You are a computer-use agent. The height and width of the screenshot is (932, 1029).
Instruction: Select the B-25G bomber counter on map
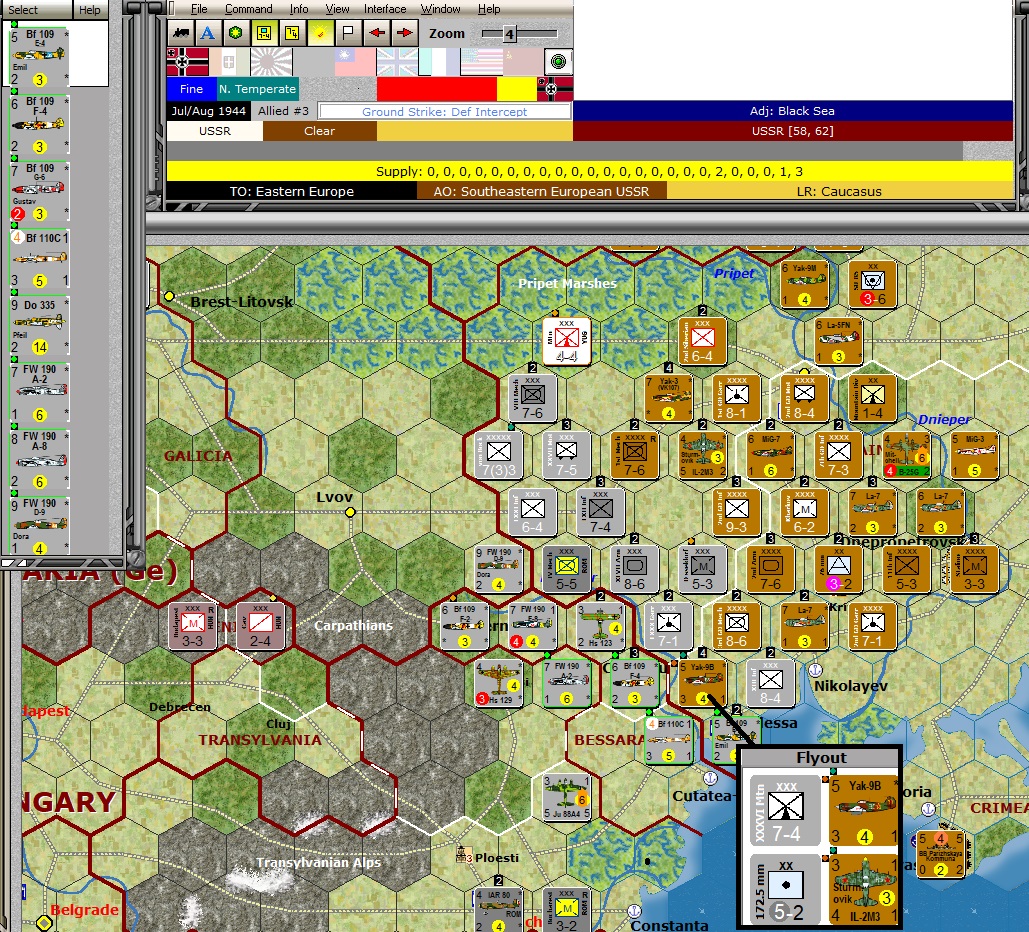click(x=906, y=454)
